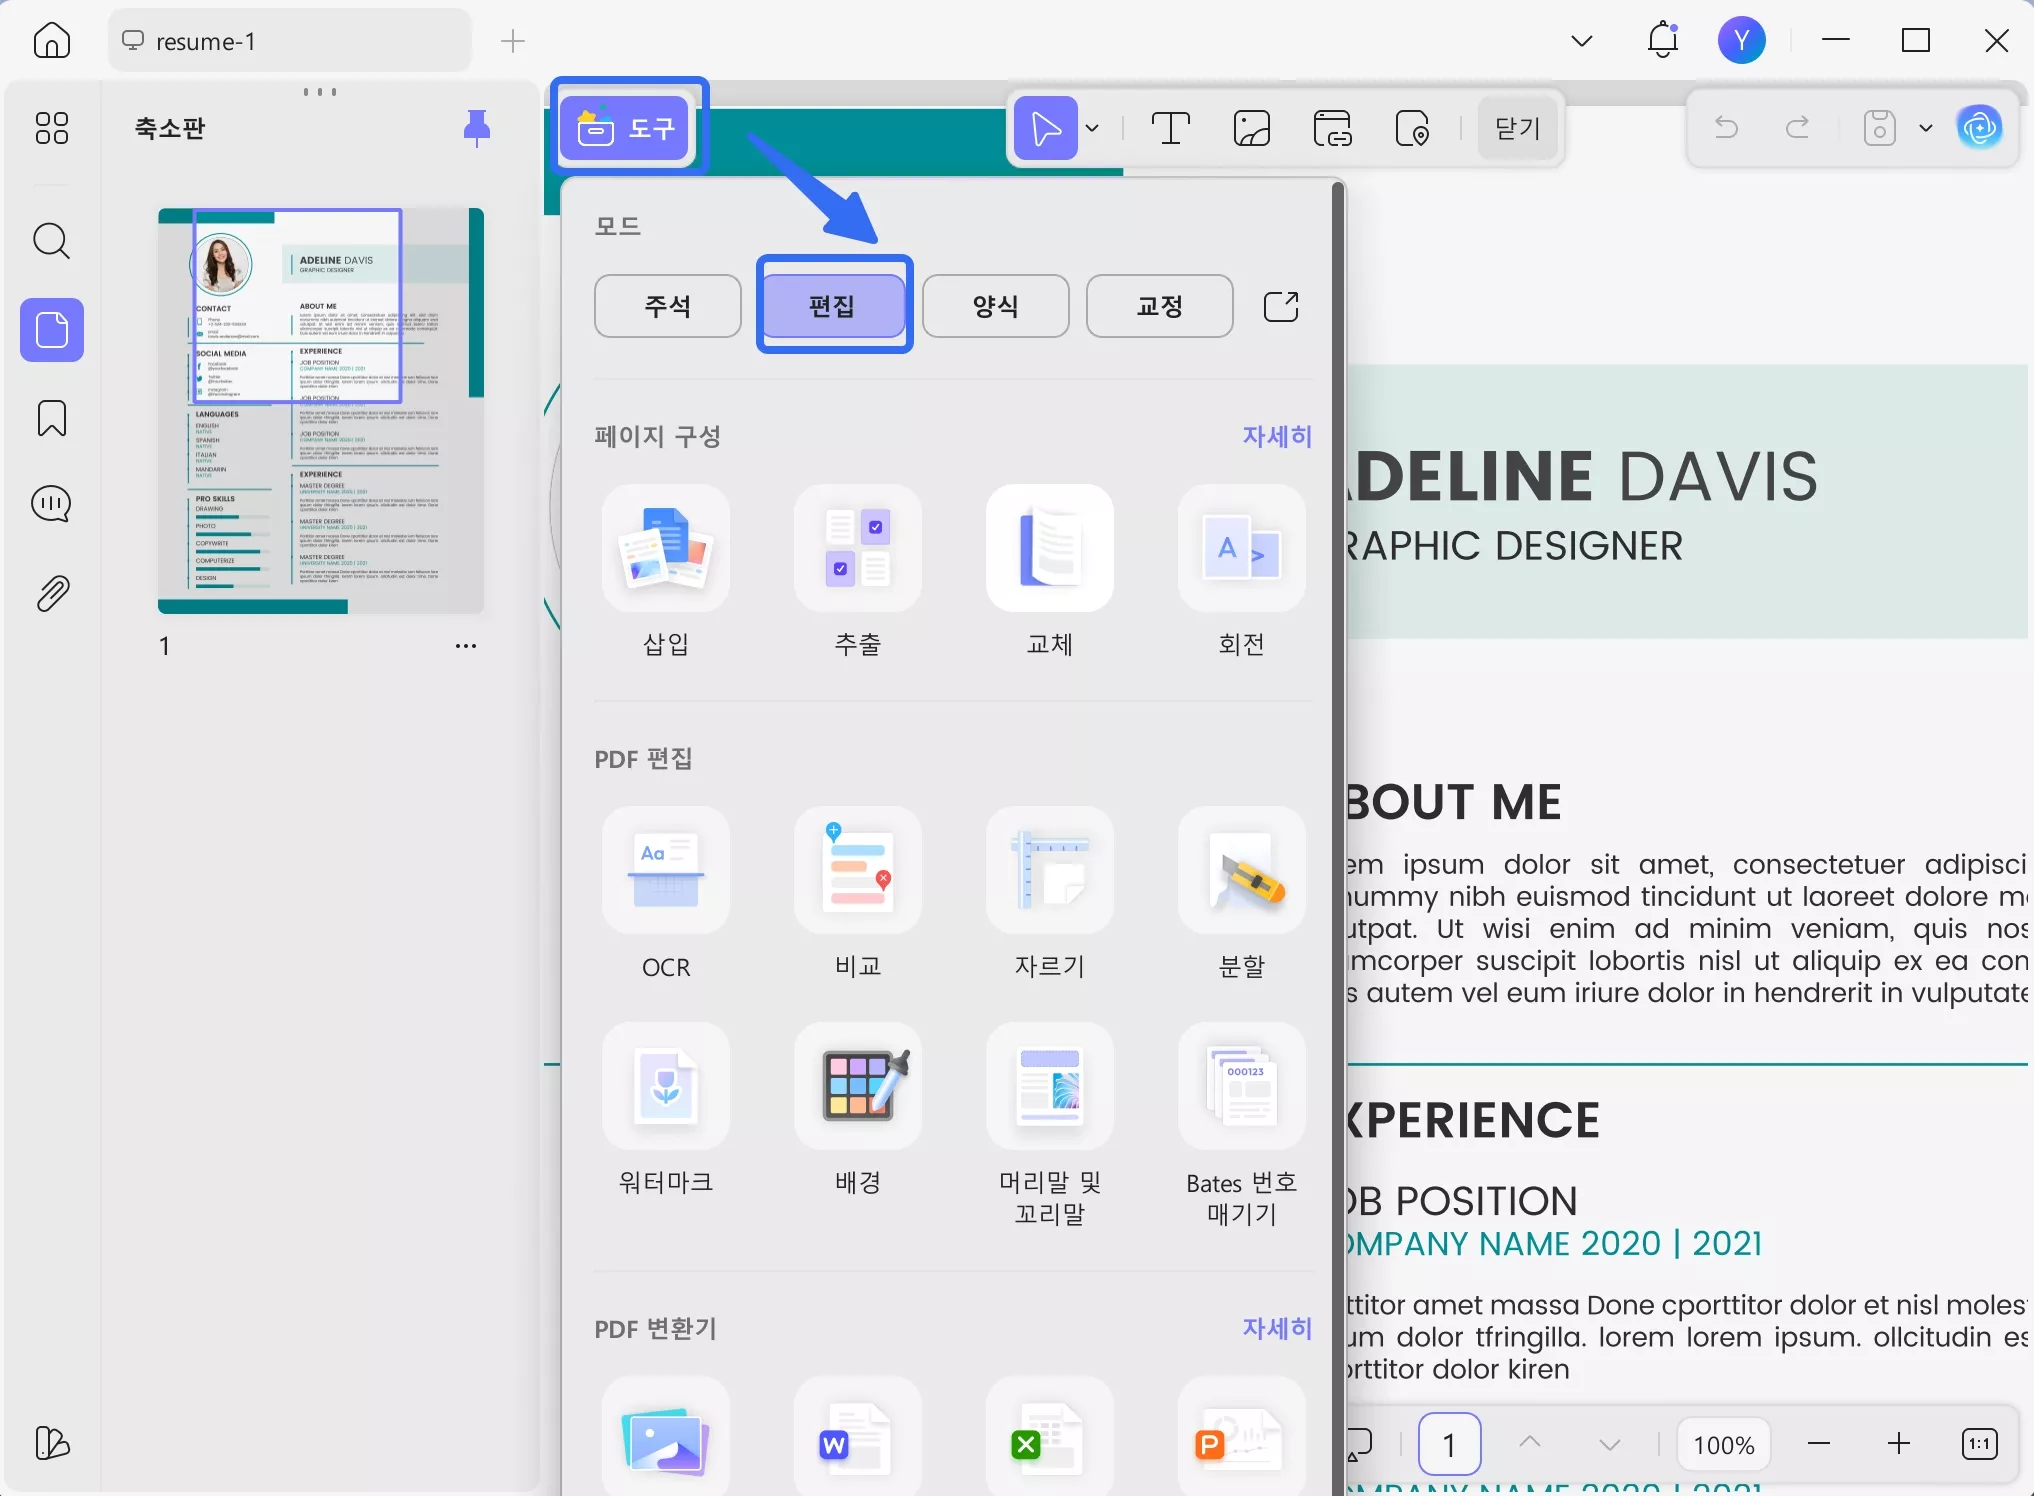
Task: Open the save options dropdown arrow
Action: (x=1926, y=128)
